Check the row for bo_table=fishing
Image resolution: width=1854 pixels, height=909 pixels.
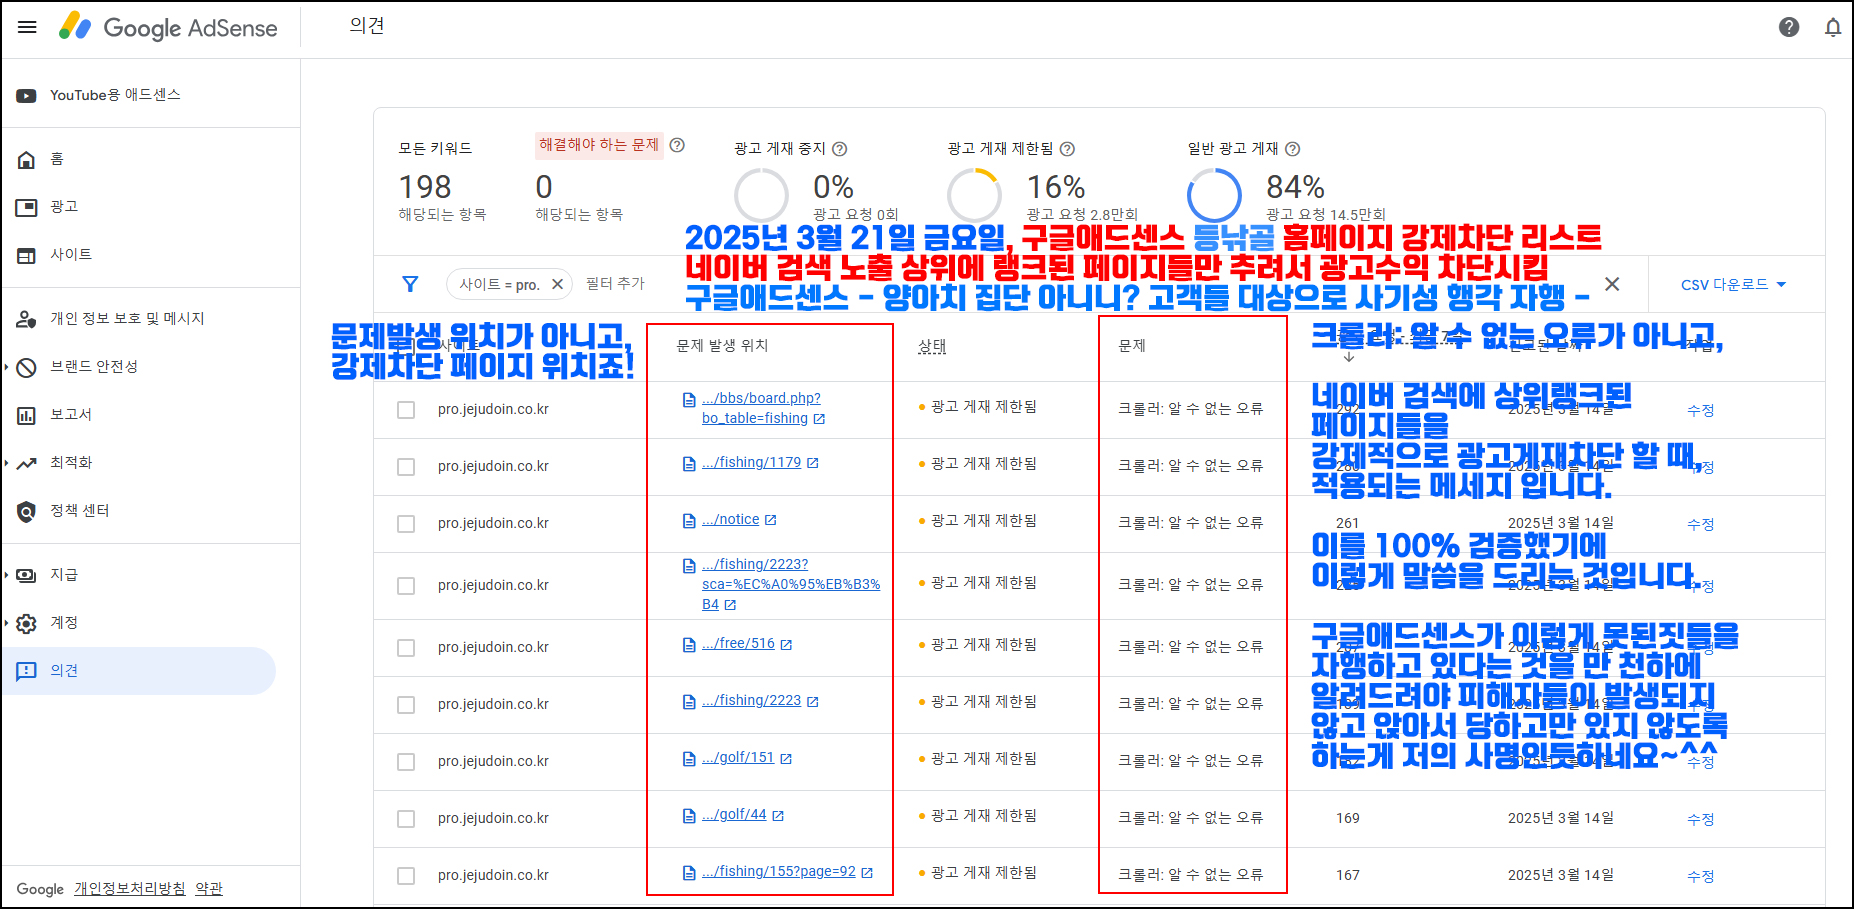pyautogui.click(x=406, y=410)
